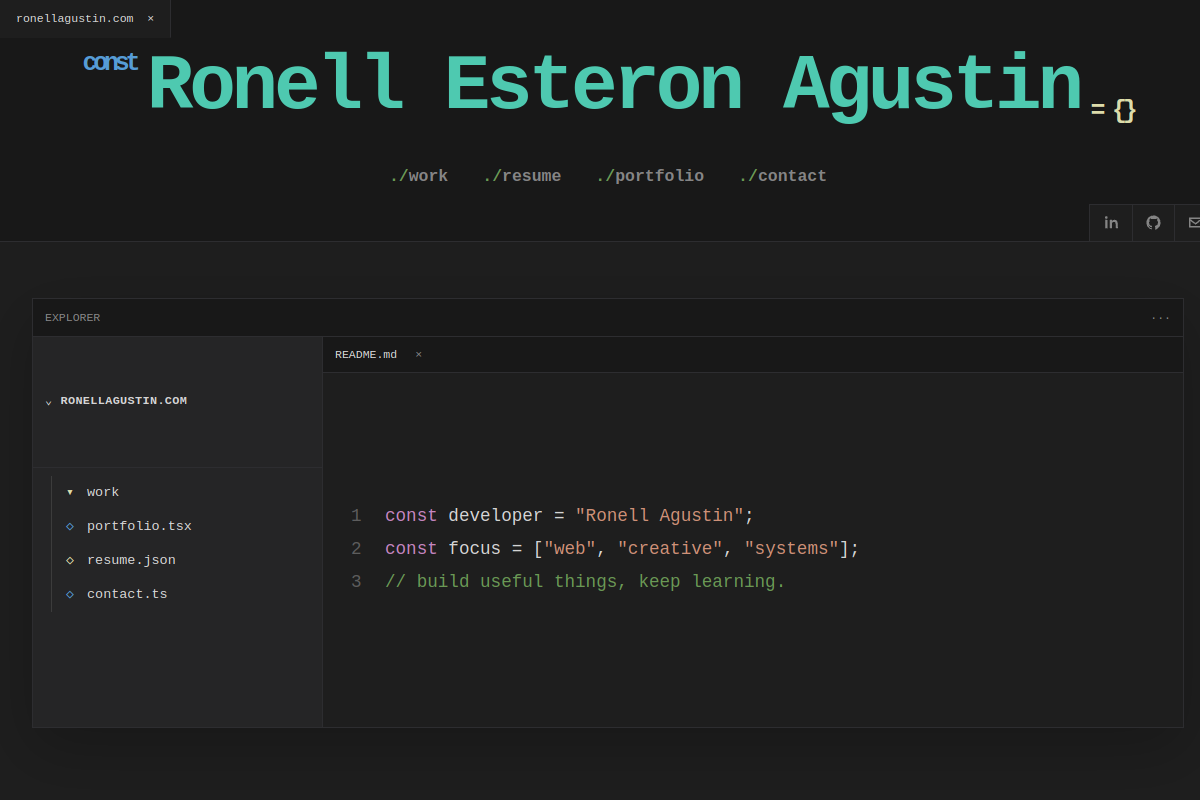Image resolution: width=1200 pixels, height=800 pixels.
Task: Click the email envelope icon
Action: [1194, 222]
